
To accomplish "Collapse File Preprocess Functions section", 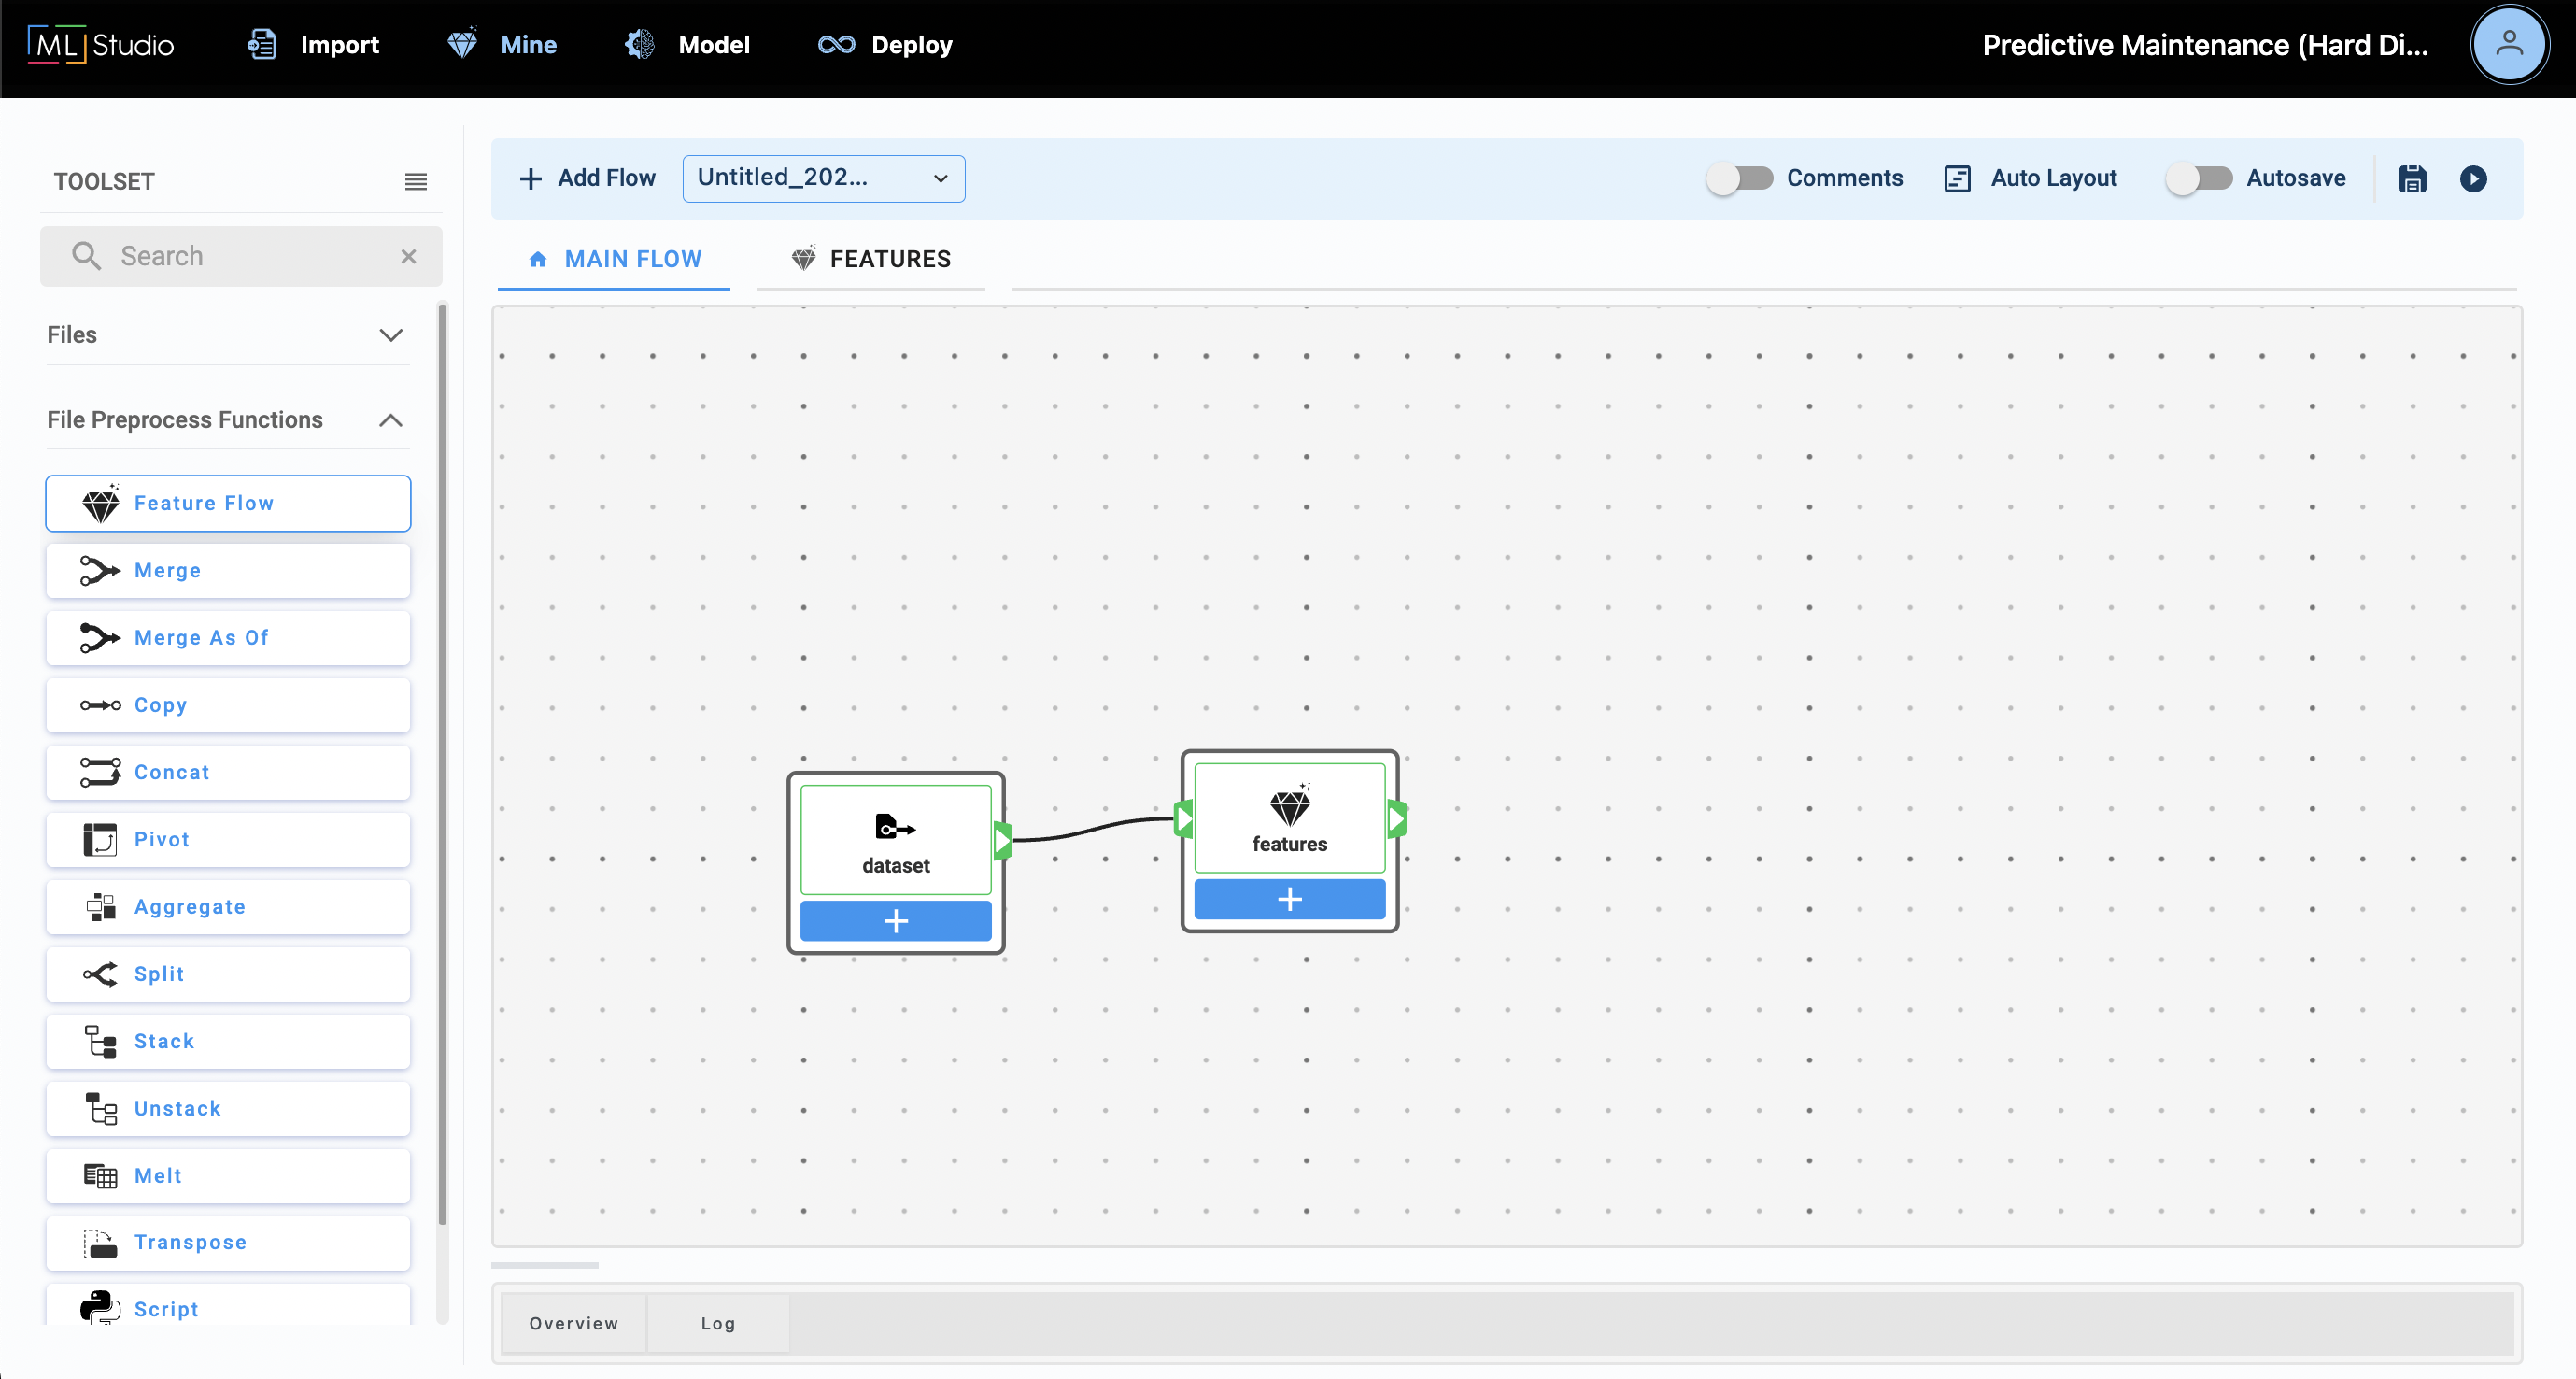I will tap(390, 420).
